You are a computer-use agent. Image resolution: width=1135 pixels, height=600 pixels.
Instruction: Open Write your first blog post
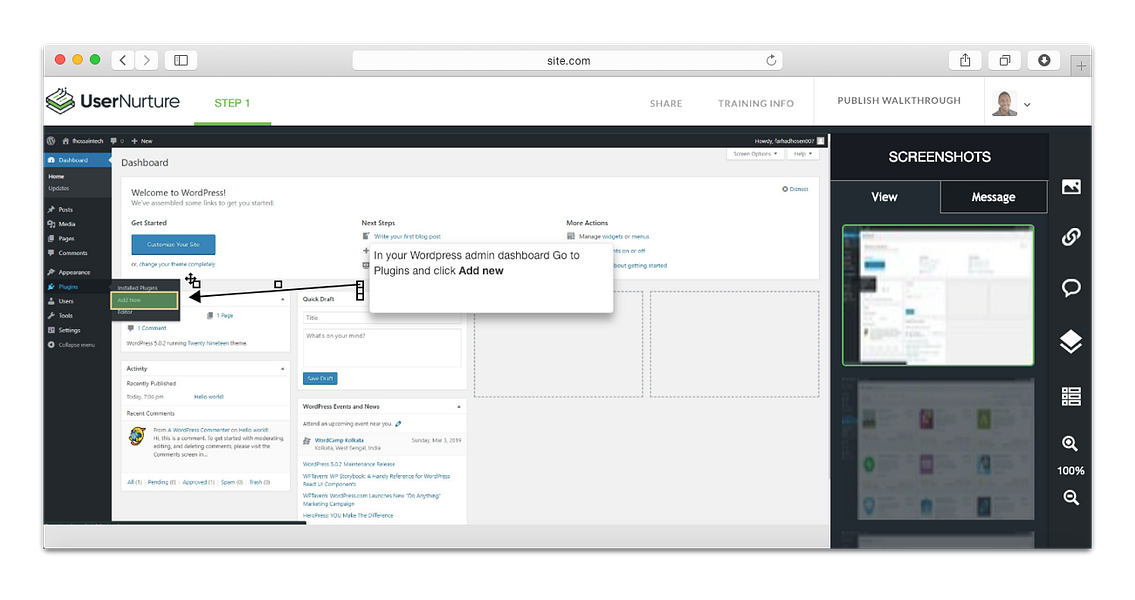[408, 237]
